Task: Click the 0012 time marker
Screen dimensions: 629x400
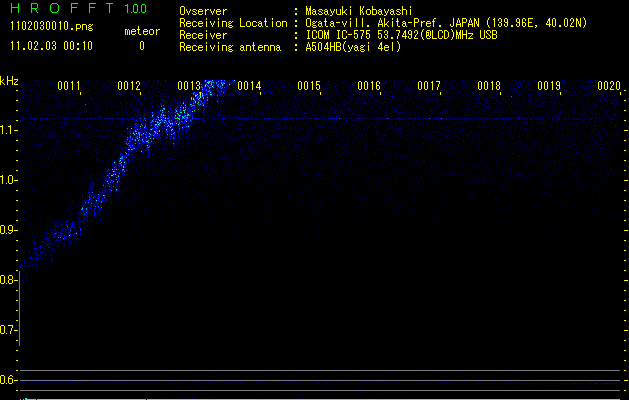Action: tap(129, 86)
